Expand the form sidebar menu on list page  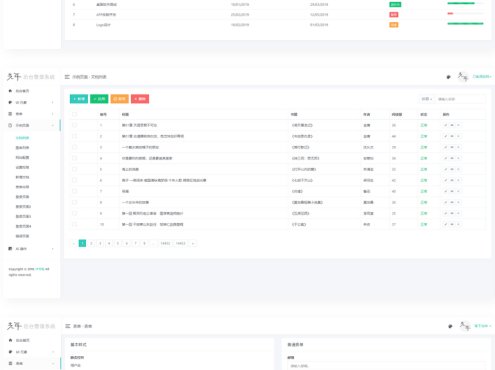(x=31, y=114)
